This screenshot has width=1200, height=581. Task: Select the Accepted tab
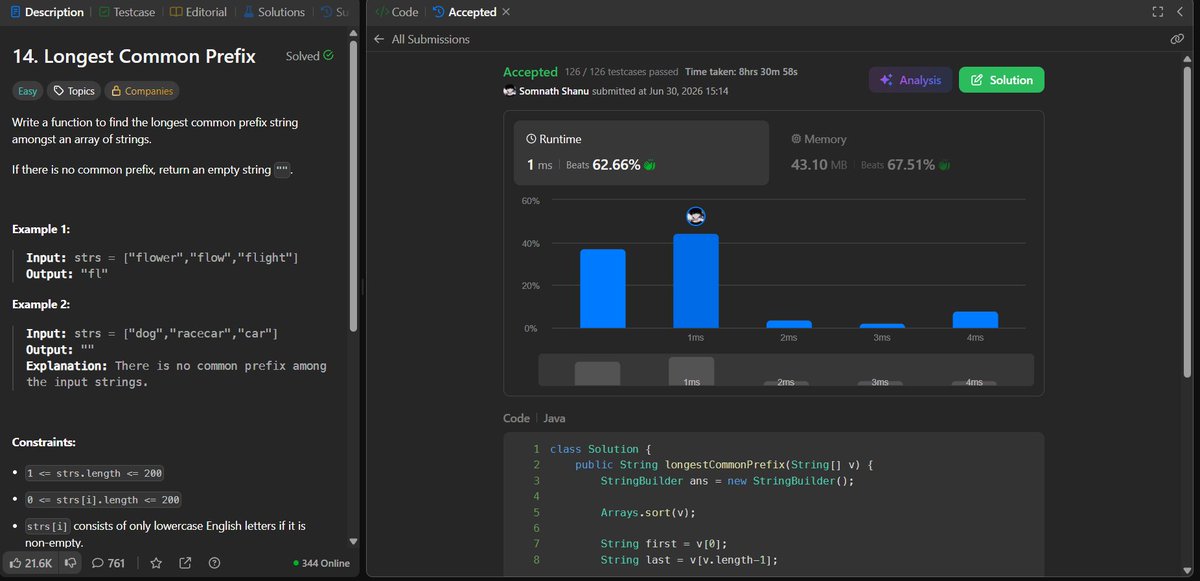[464, 12]
